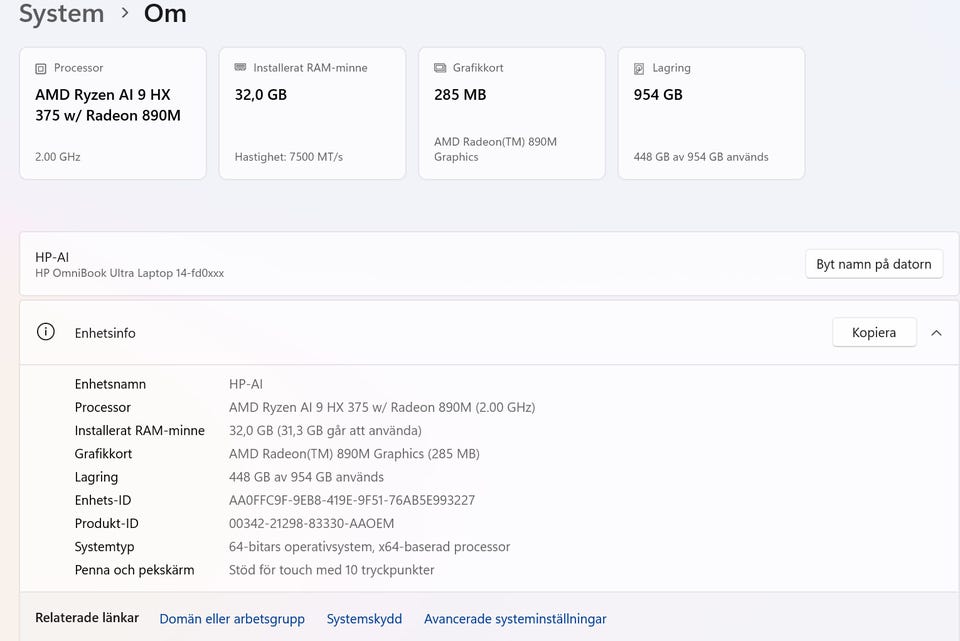Click the Enhets-ID row label
The image size is (960, 641).
103,500
